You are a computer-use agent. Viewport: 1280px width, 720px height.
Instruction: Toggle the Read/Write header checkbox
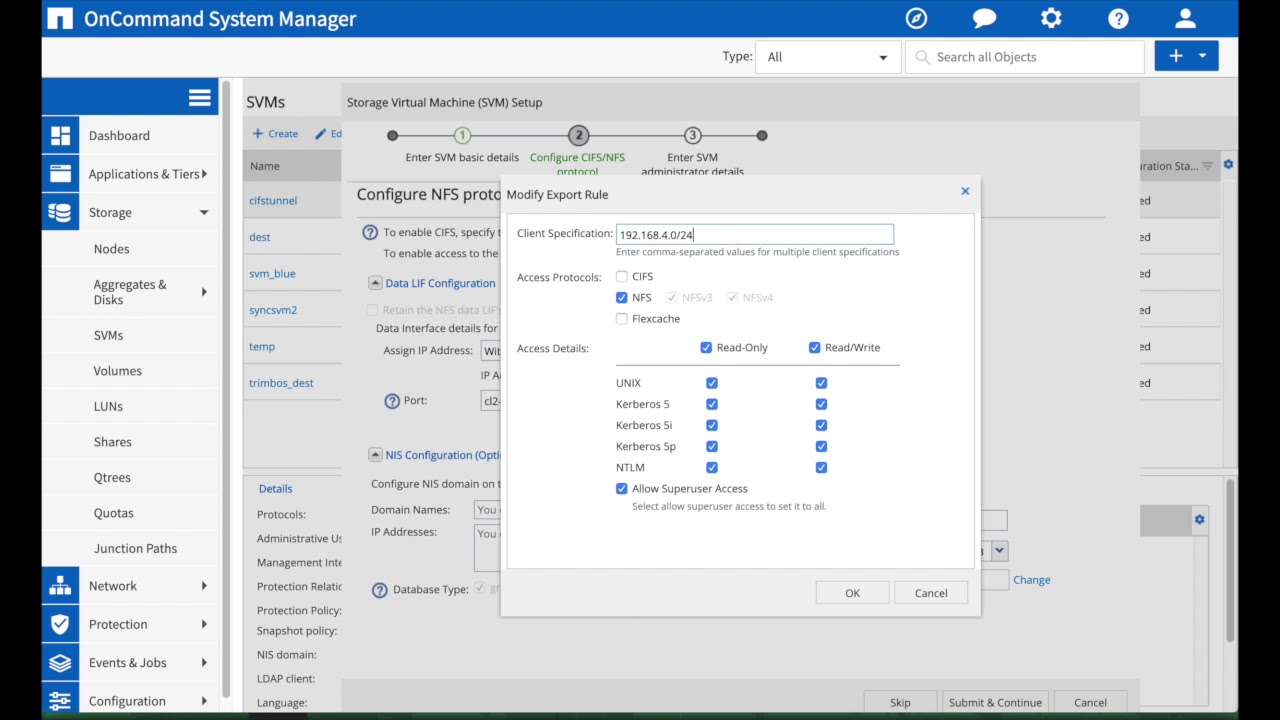[815, 348]
